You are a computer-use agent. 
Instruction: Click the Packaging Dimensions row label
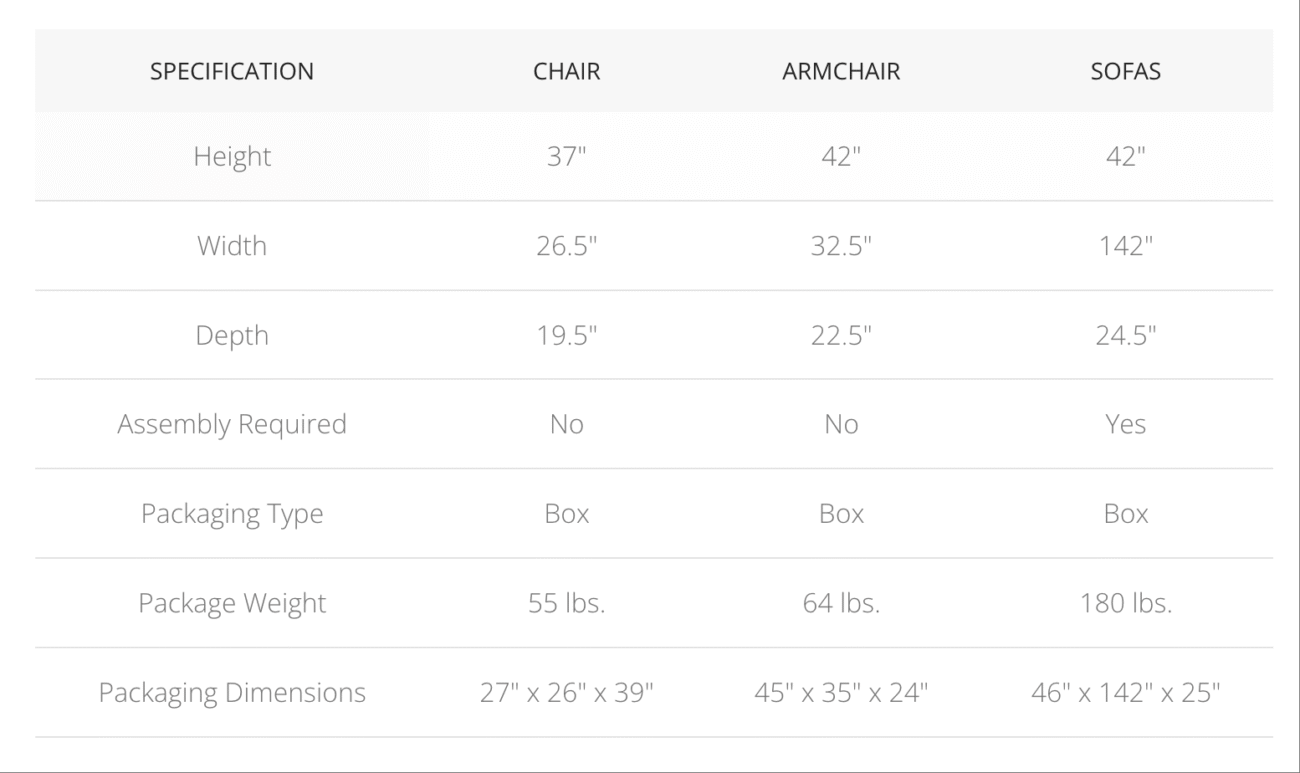(232, 692)
